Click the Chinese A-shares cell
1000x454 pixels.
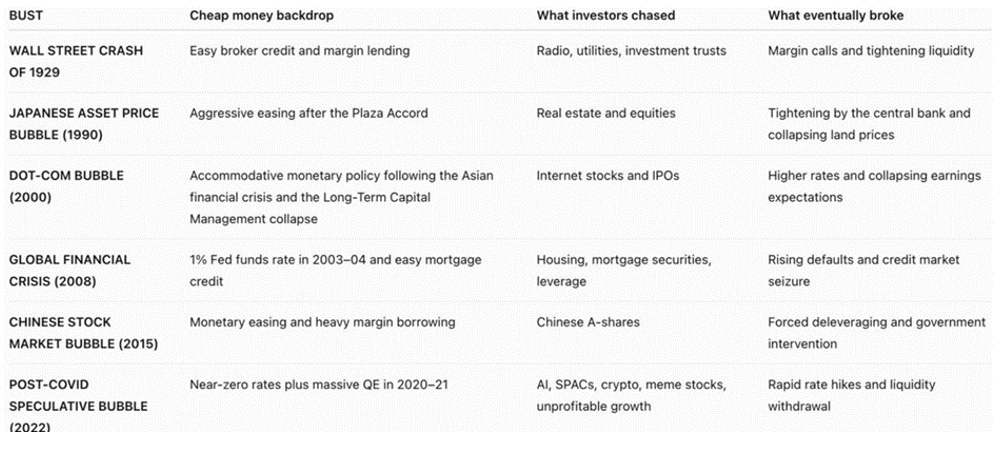[588, 322]
